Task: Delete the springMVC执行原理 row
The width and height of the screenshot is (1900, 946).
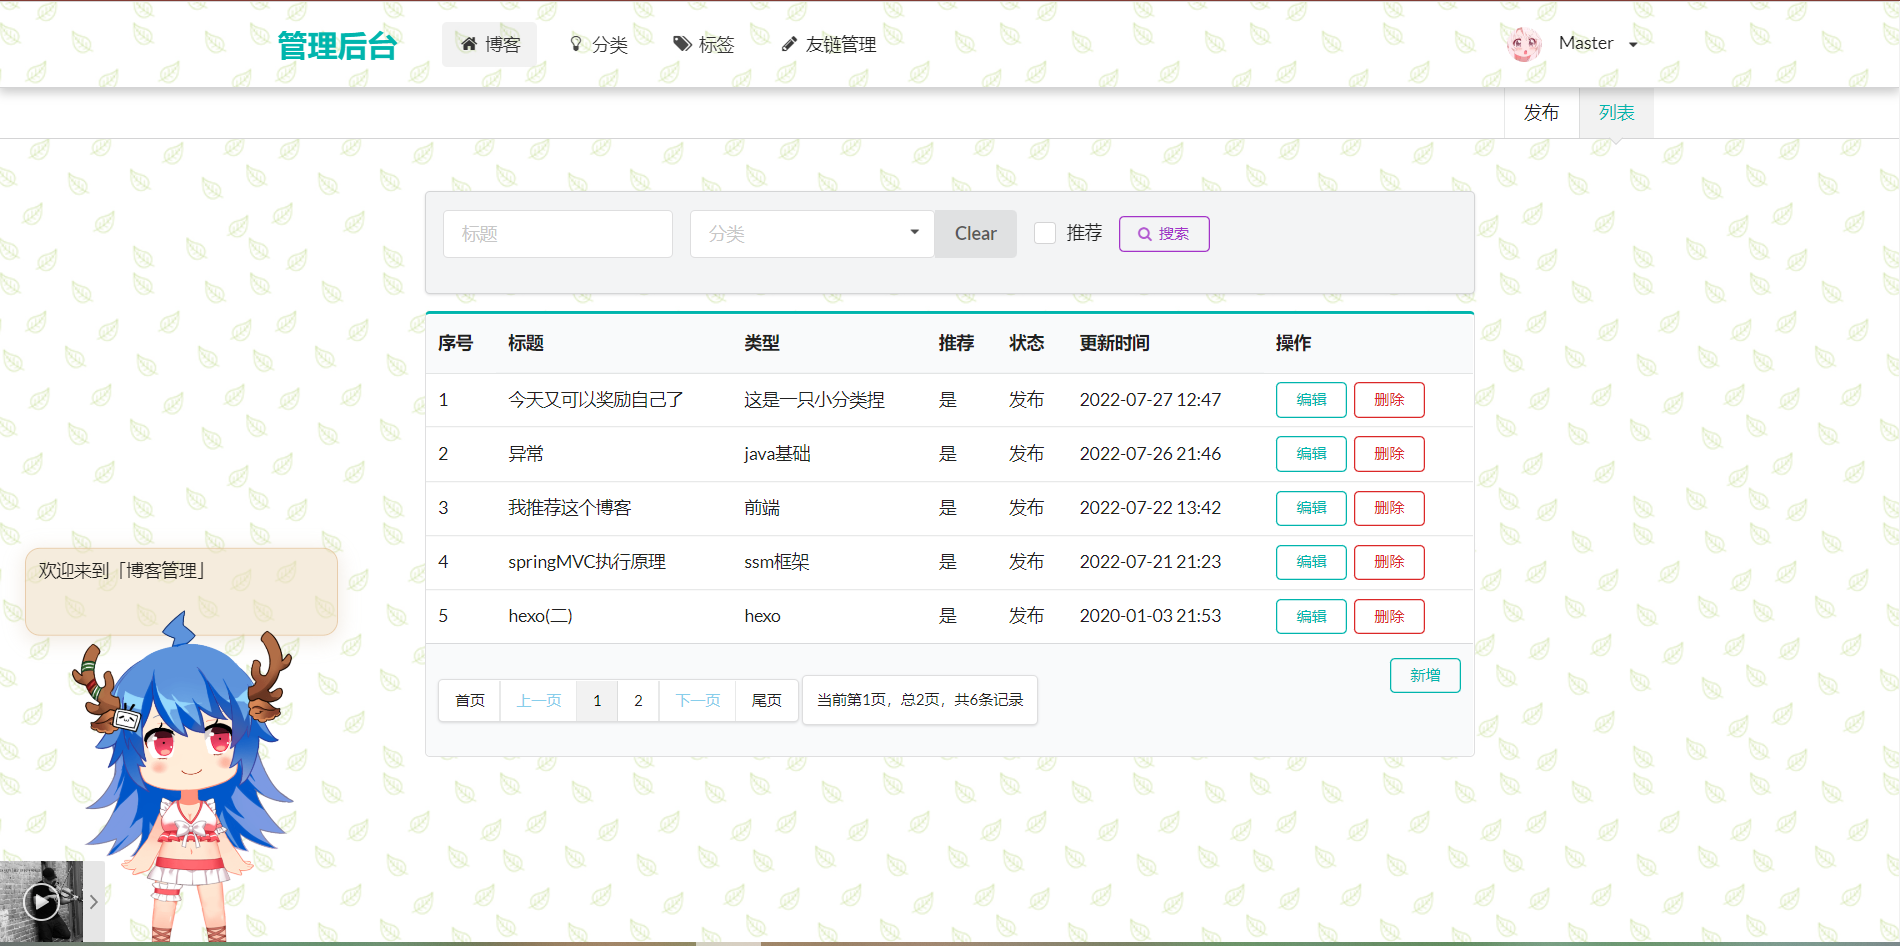Action: (x=1389, y=562)
